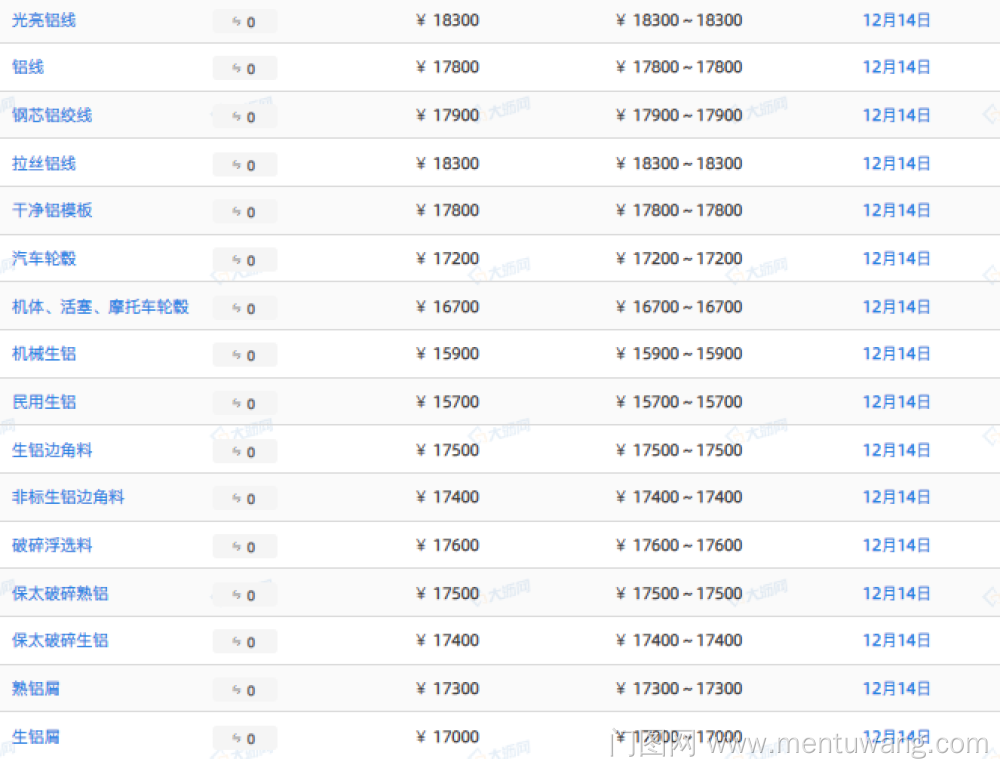Click the ¥15900 price of 机械生铝

448,354
